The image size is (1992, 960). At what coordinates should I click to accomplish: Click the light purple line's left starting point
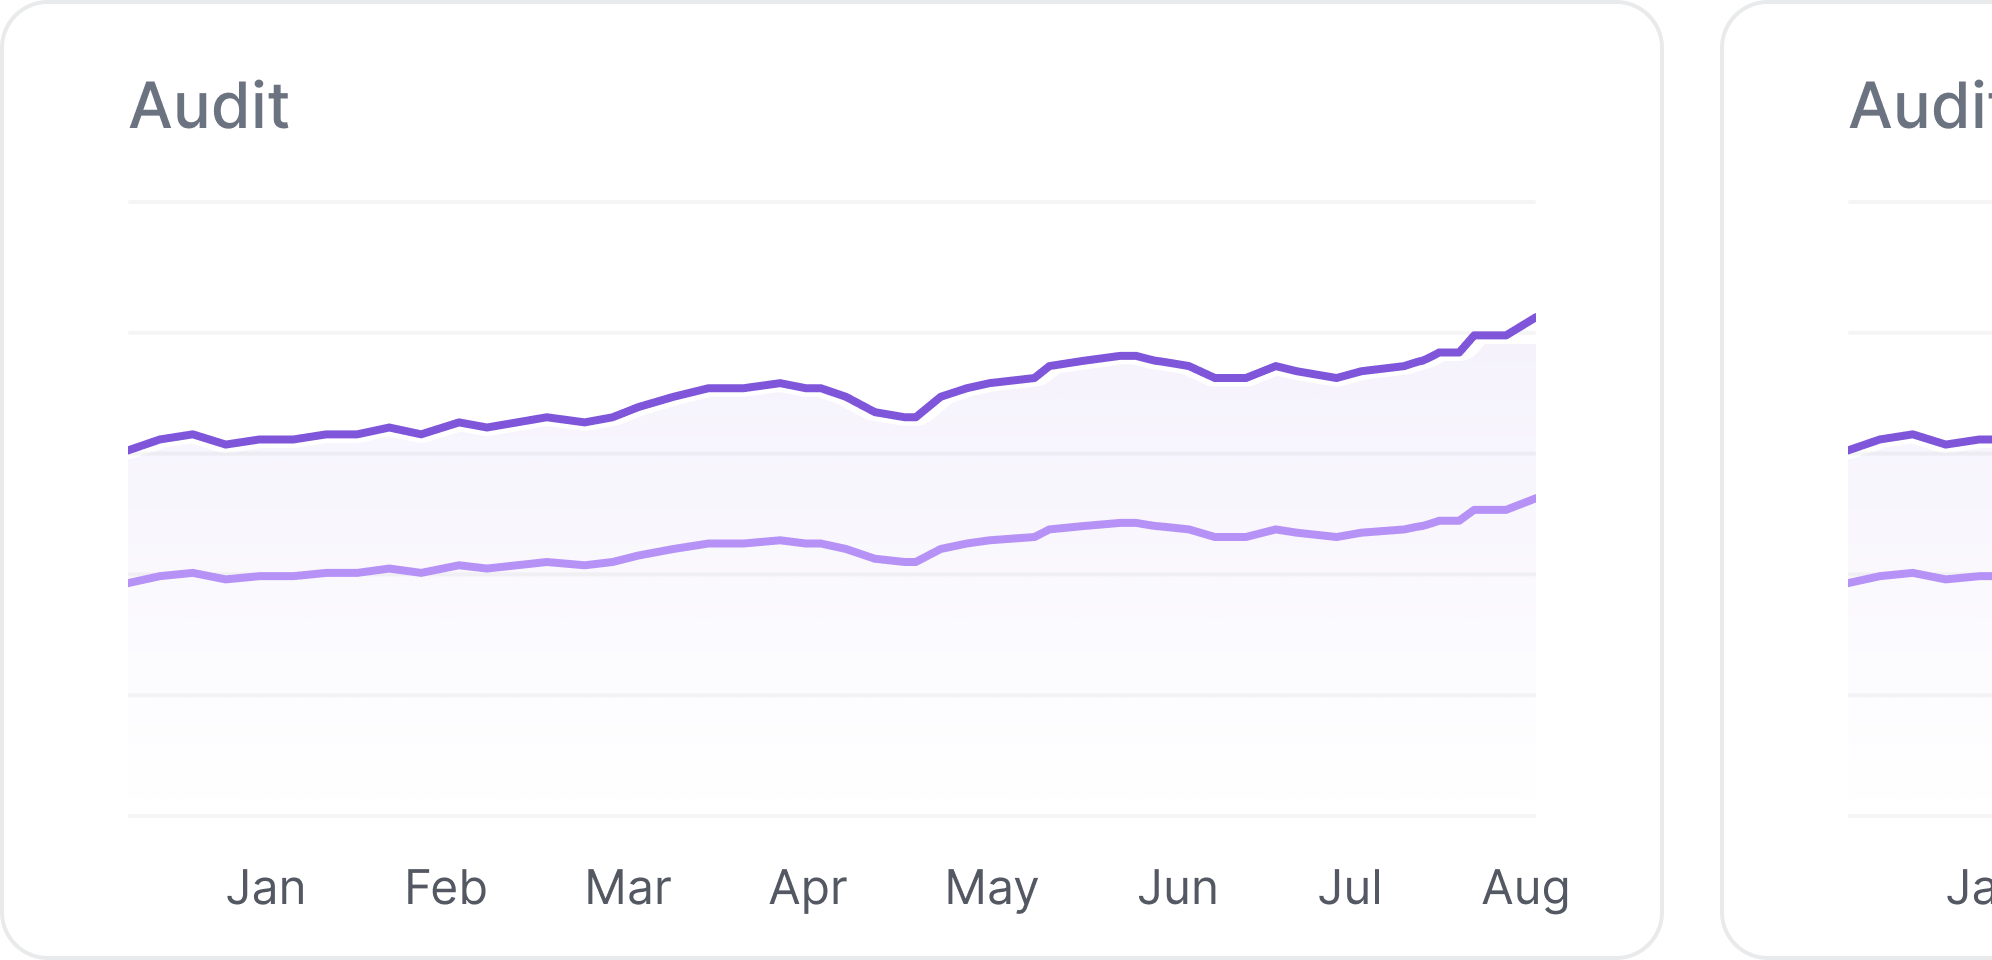[131, 582]
